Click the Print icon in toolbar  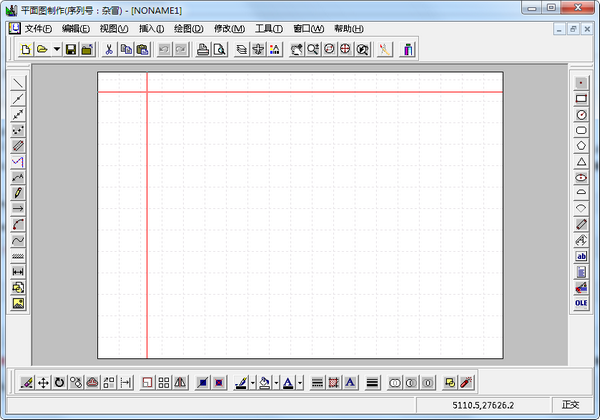202,49
